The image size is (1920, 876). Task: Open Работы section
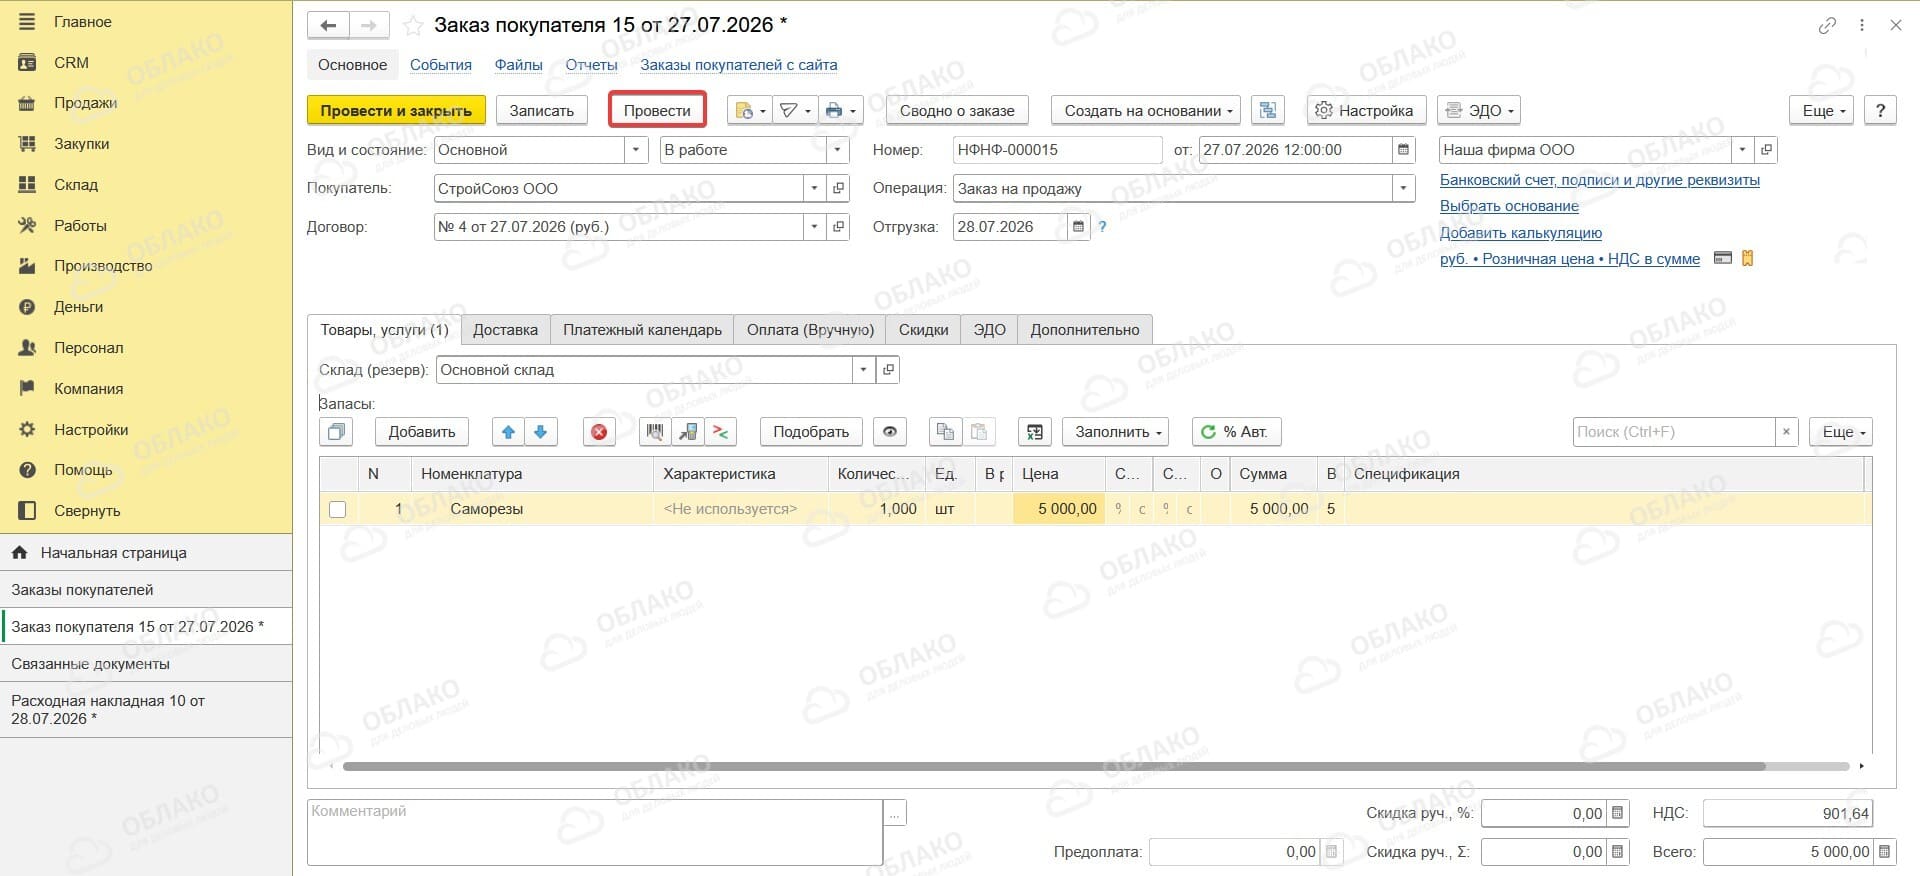click(80, 226)
